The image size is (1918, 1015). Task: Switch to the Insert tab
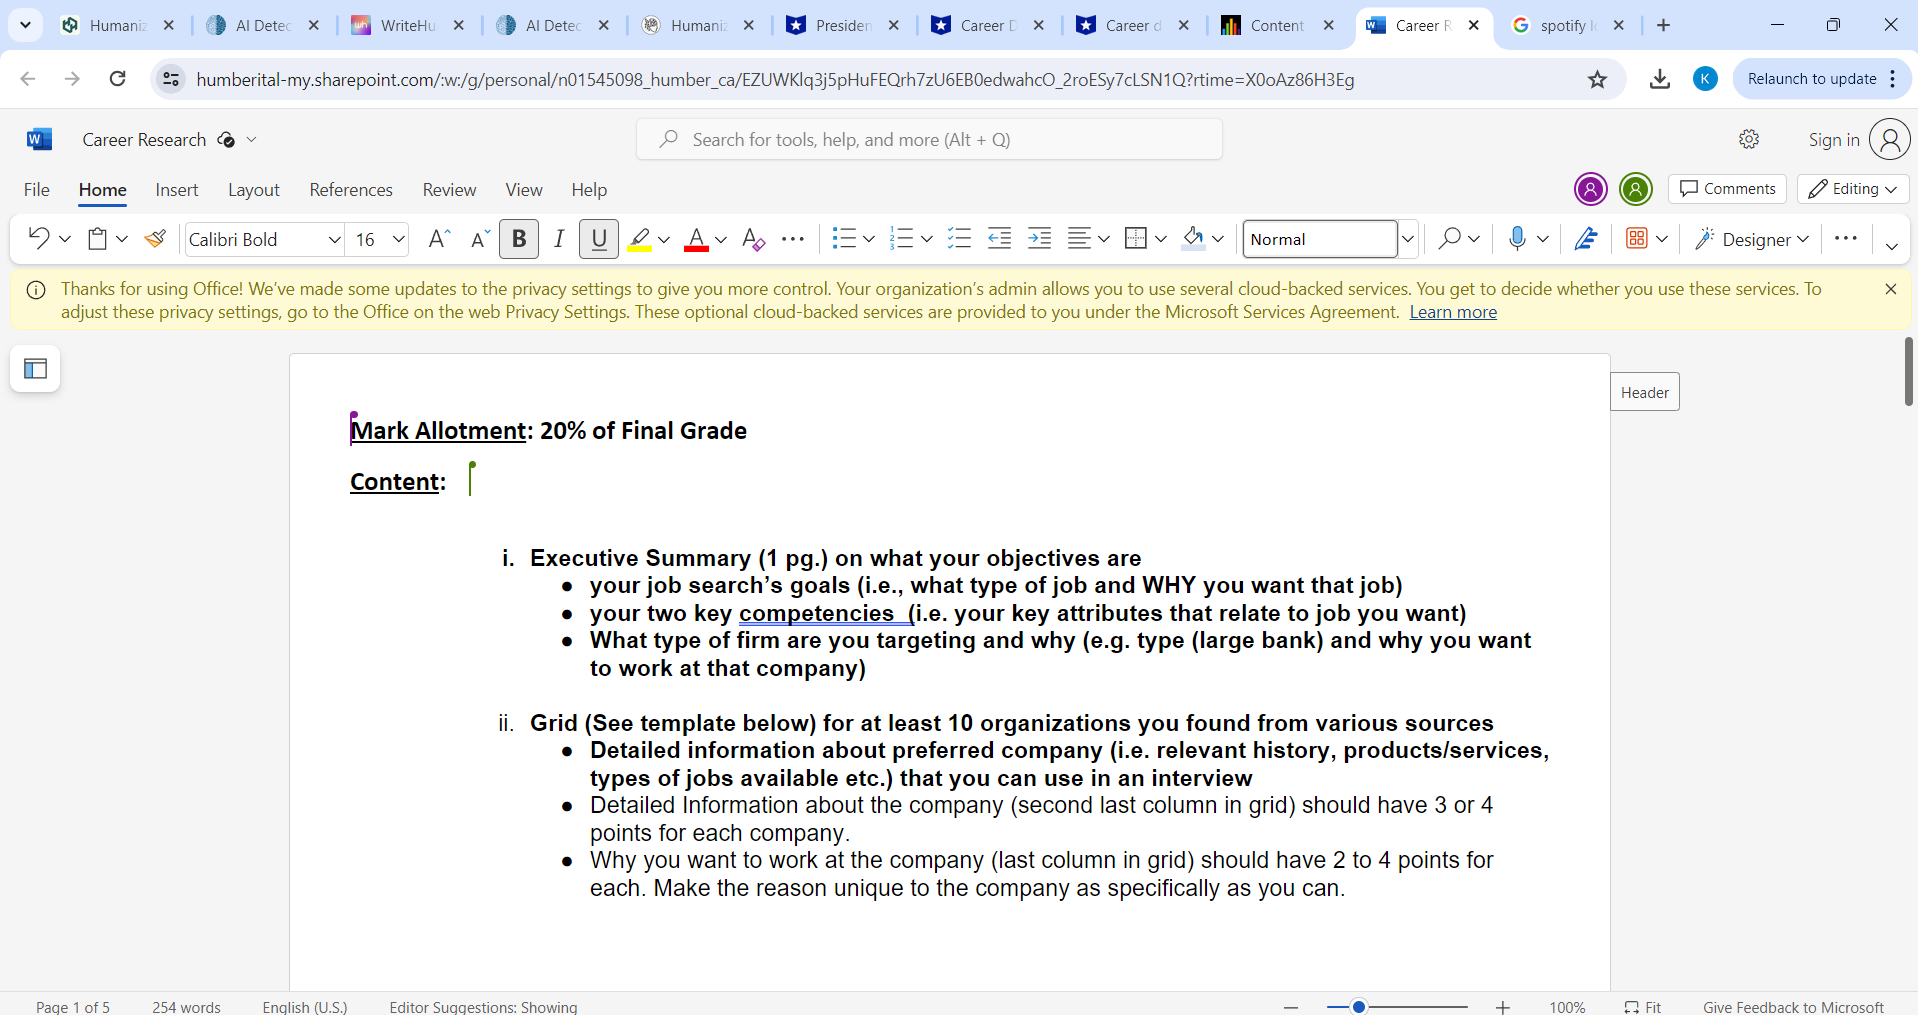(177, 190)
